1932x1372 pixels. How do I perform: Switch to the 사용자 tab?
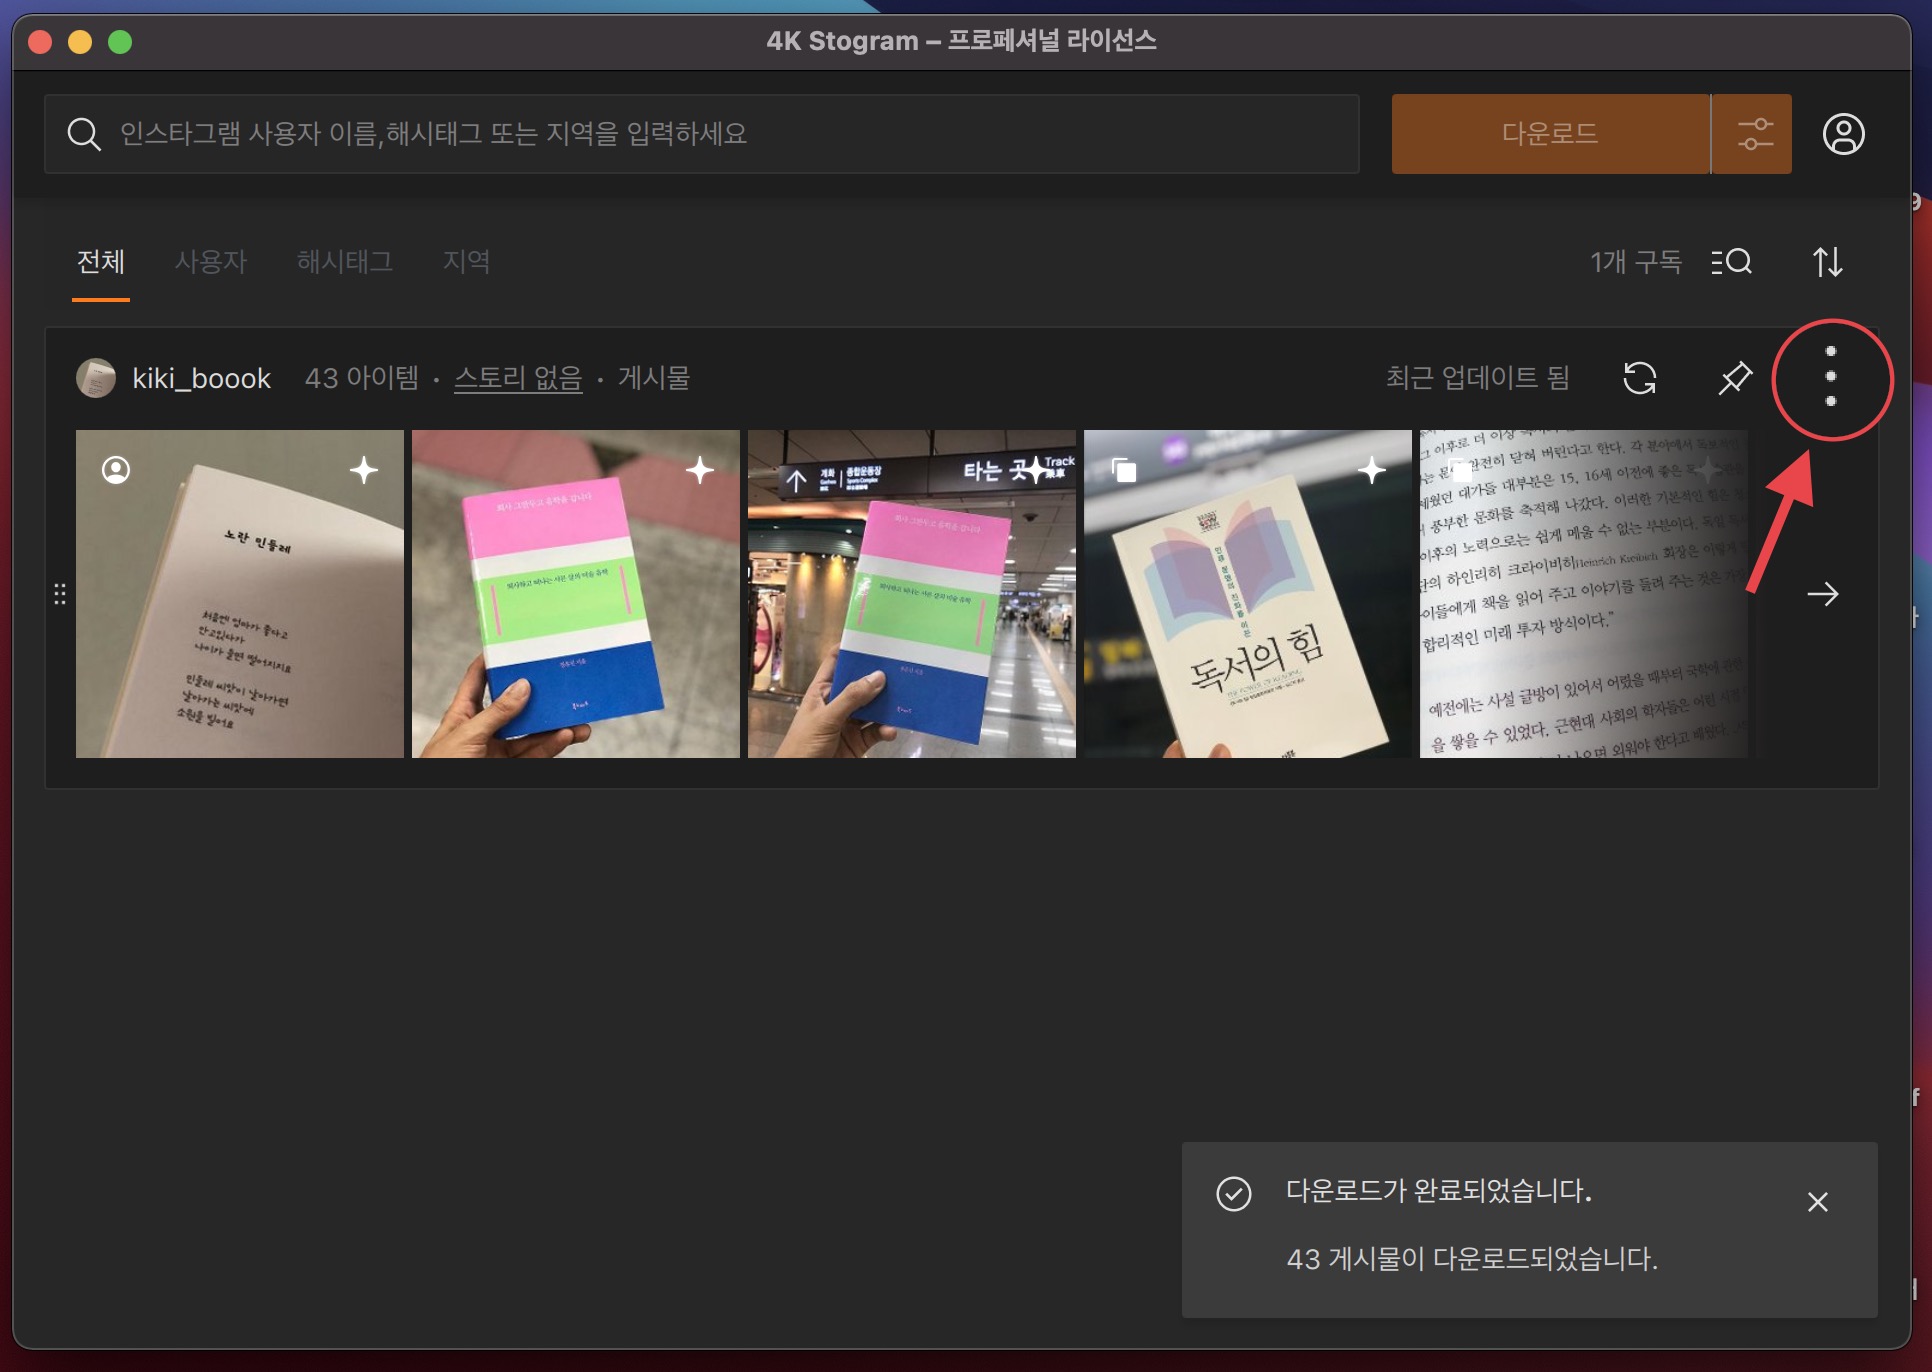click(210, 262)
